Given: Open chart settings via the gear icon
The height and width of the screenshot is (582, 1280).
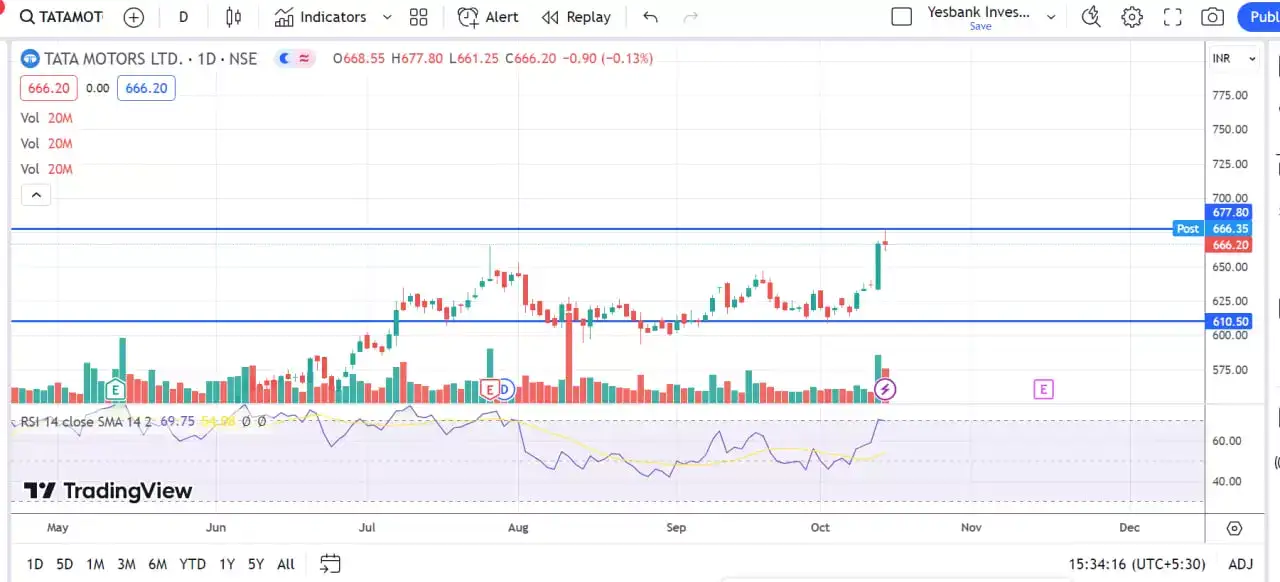Looking at the screenshot, I should (x=1131, y=17).
